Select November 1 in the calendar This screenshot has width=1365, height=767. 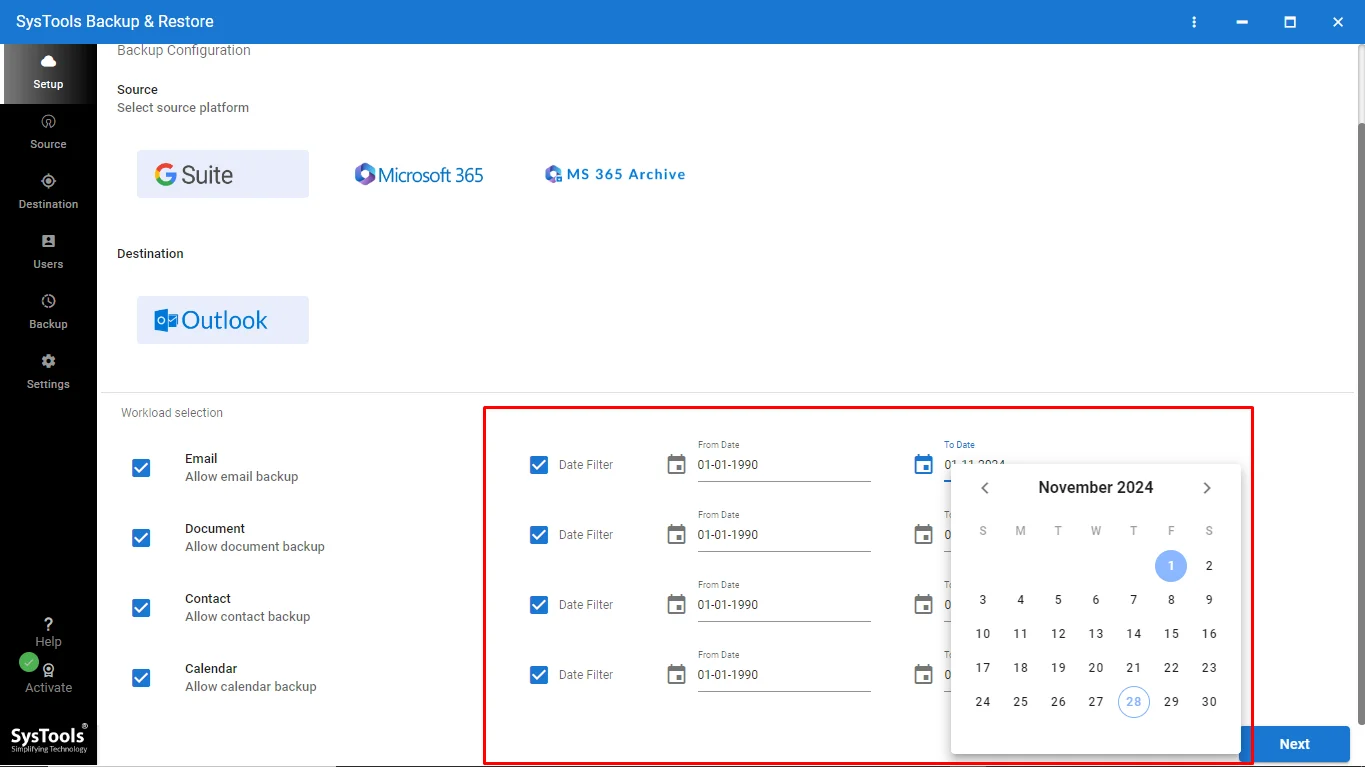click(1171, 566)
